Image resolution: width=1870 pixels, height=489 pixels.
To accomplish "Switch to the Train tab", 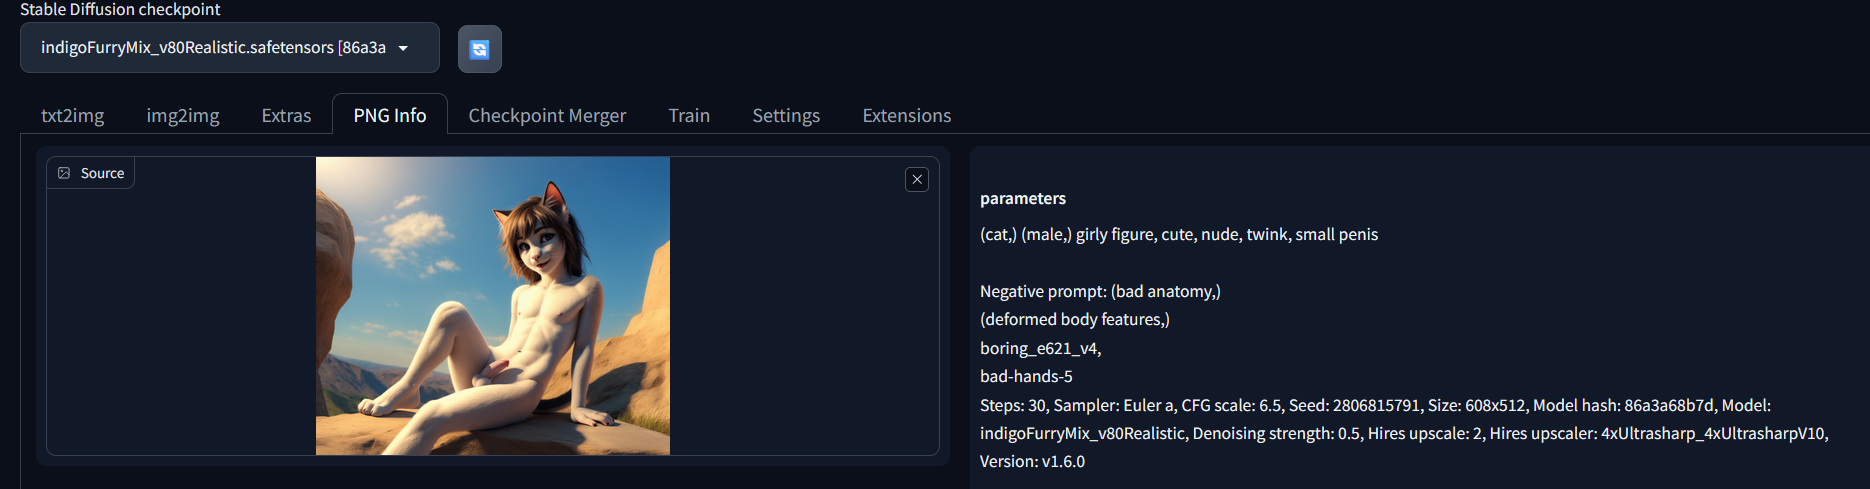I will (x=689, y=115).
